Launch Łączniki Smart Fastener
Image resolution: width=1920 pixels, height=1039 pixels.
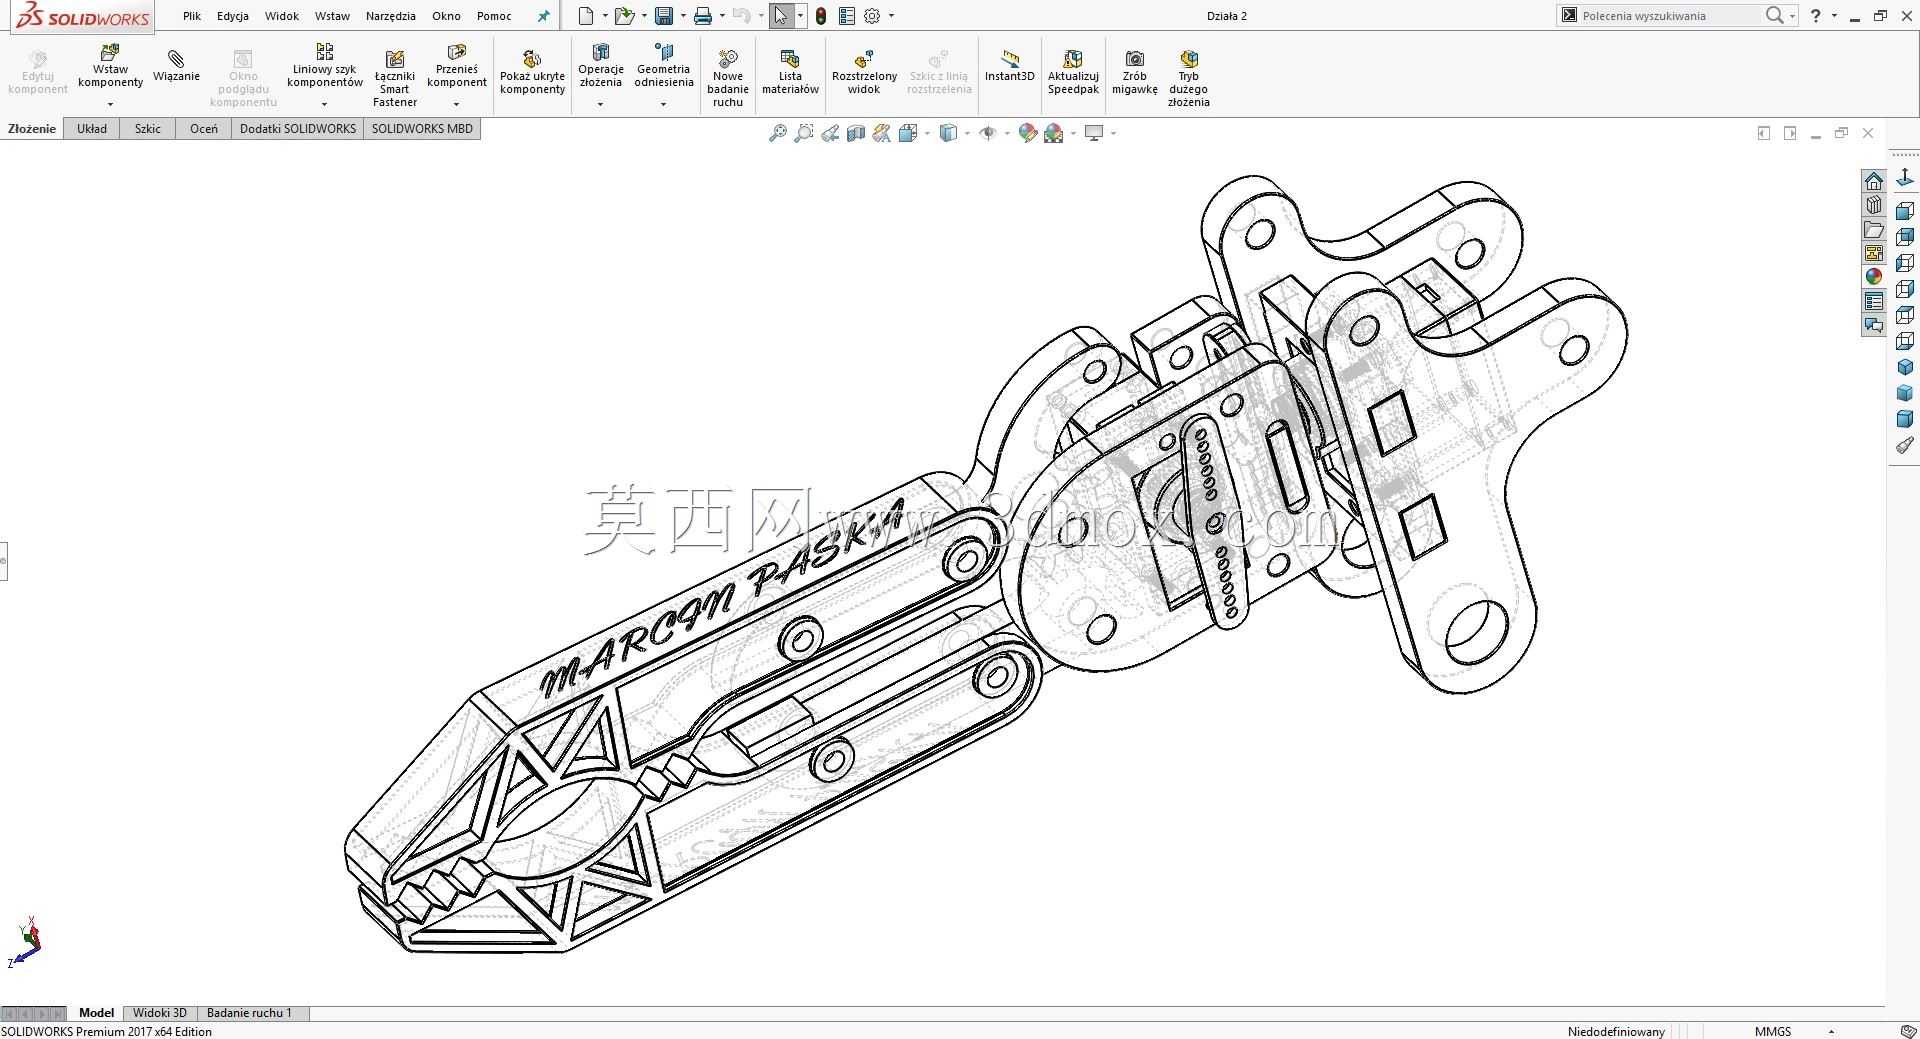pyautogui.click(x=395, y=78)
